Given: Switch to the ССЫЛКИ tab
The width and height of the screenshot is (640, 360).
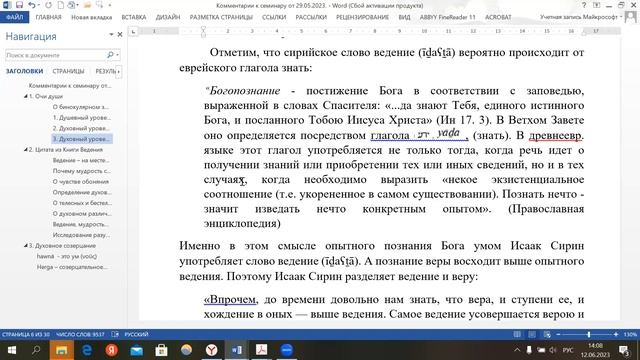Looking at the screenshot, I should 274,17.
